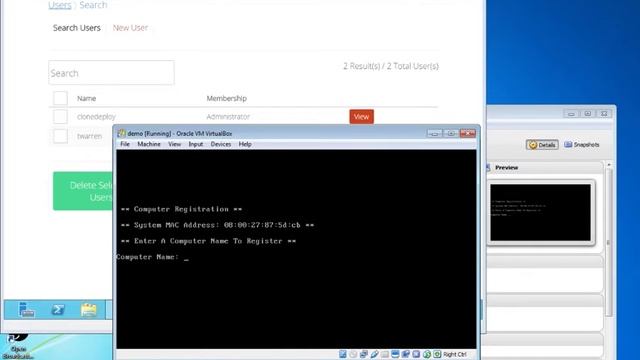Focus the Search users input field
The width and height of the screenshot is (640, 360).
111,73
